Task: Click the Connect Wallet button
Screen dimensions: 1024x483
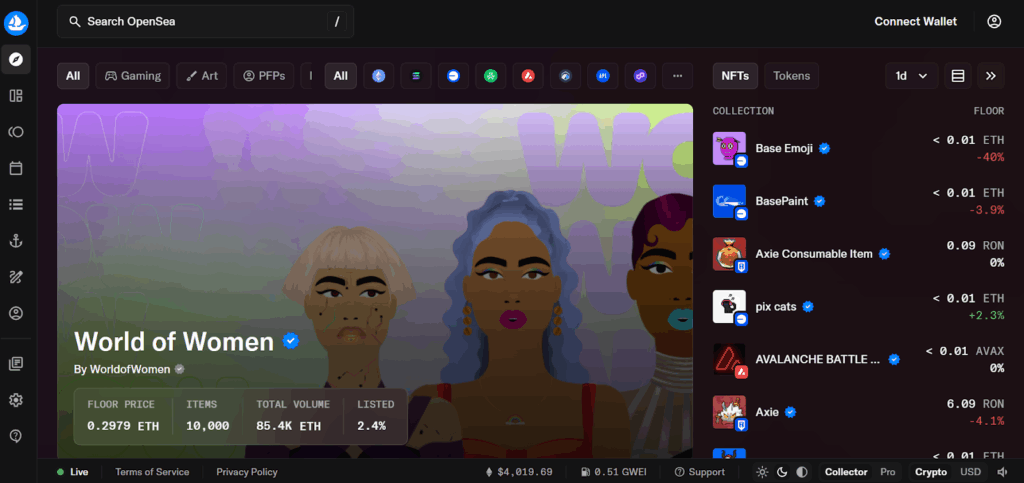Action: (915, 21)
